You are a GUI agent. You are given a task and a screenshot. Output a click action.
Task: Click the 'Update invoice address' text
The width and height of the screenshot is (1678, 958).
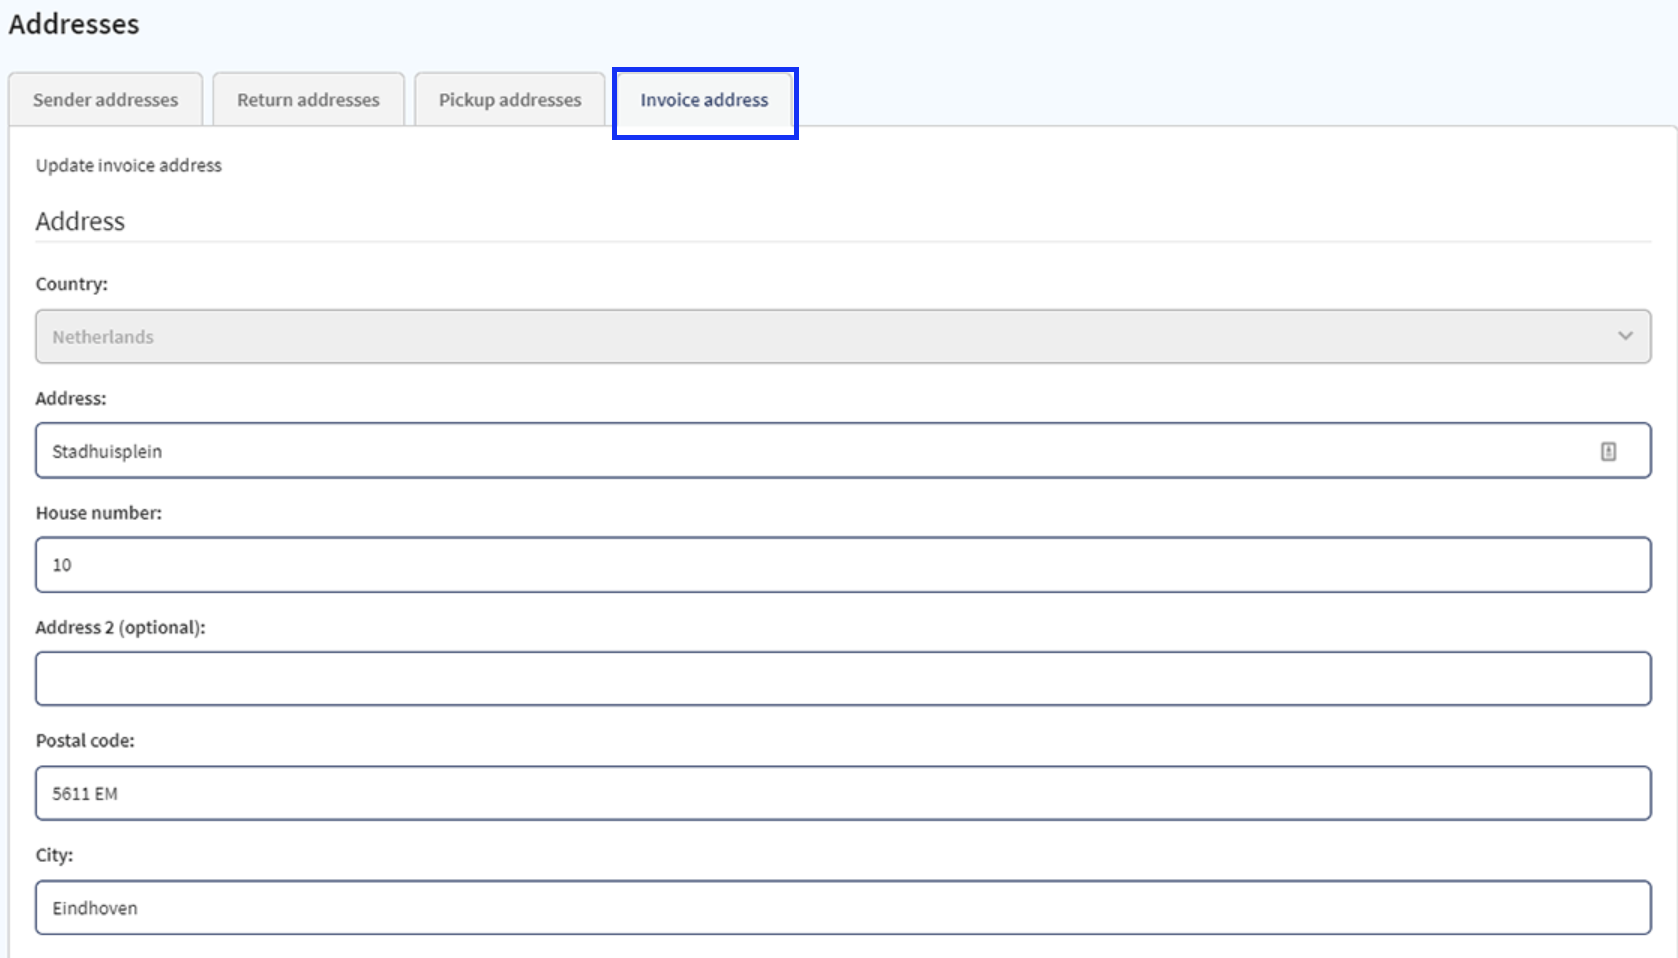[x=129, y=165]
